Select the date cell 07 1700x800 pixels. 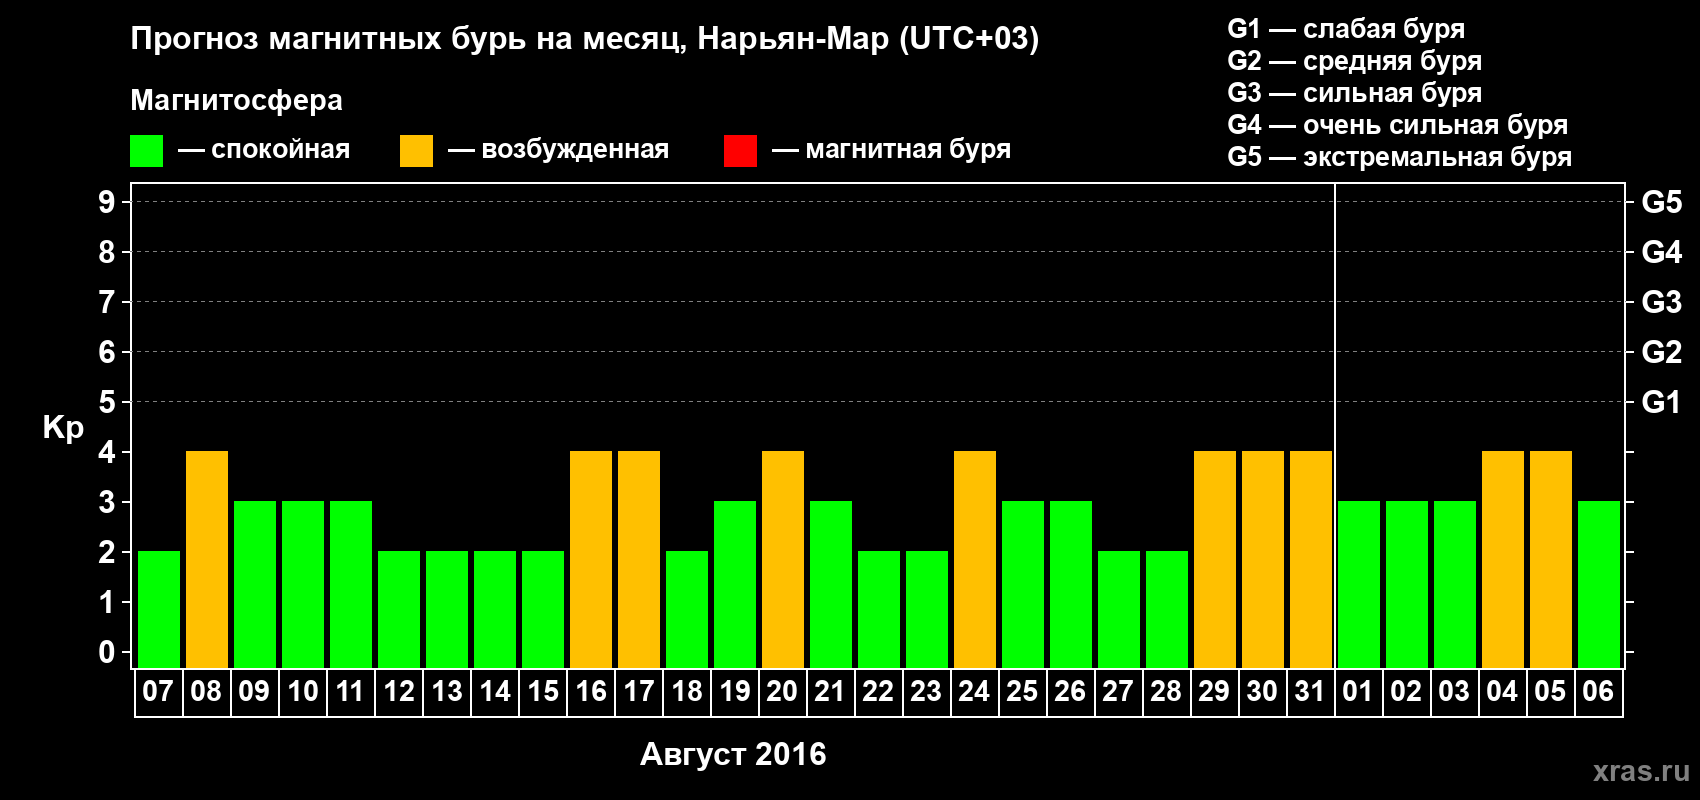(x=158, y=692)
